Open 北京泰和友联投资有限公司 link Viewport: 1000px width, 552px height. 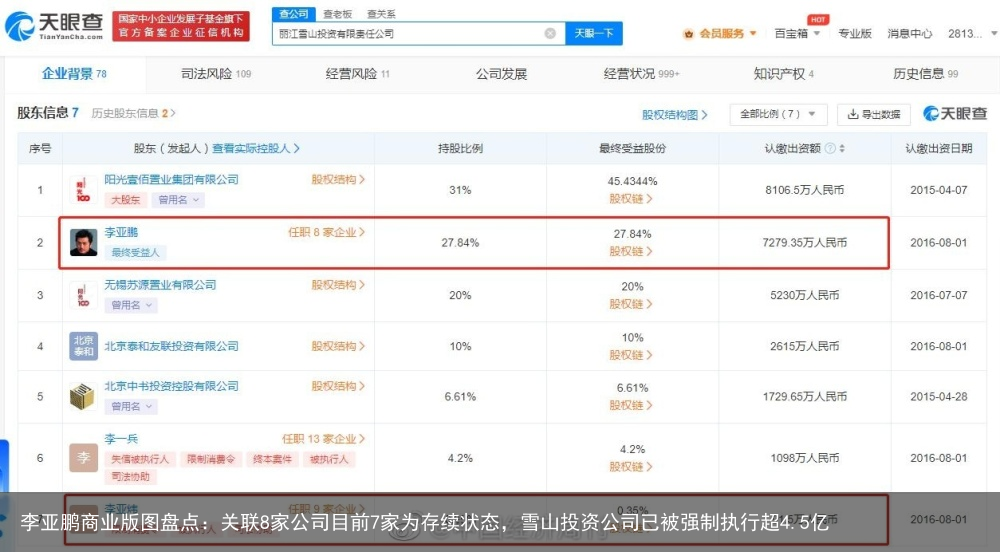pyautogui.click(x=172, y=346)
